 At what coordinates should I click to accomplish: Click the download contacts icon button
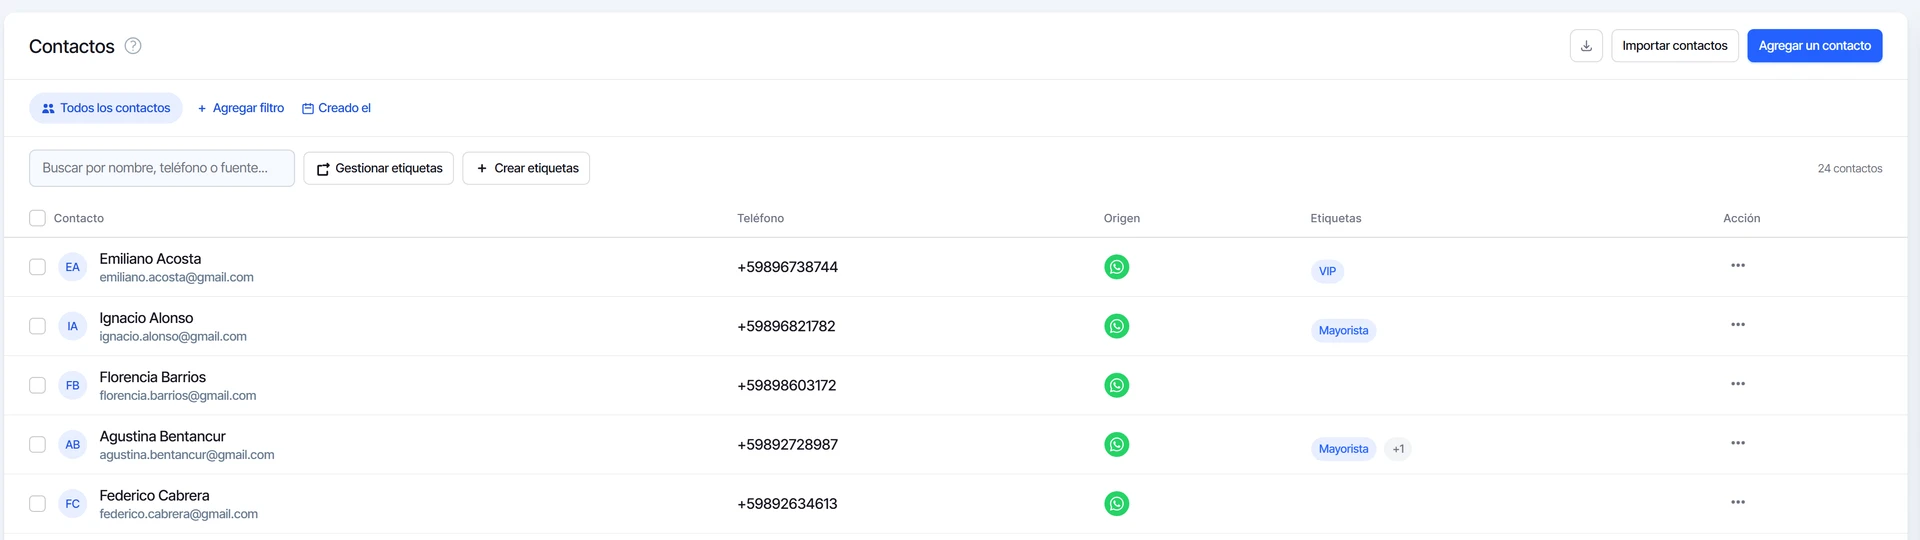pyautogui.click(x=1586, y=46)
